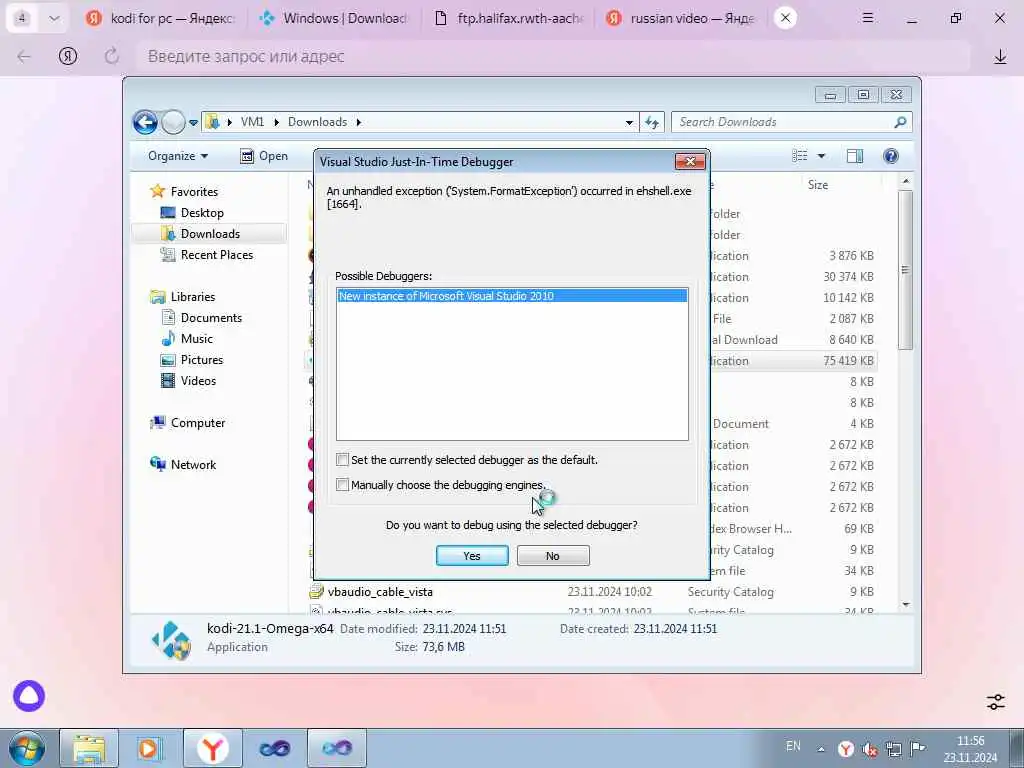The height and width of the screenshot is (768, 1024).
Task: Check 'Manually choose the debugging engines'
Action: click(342, 485)
